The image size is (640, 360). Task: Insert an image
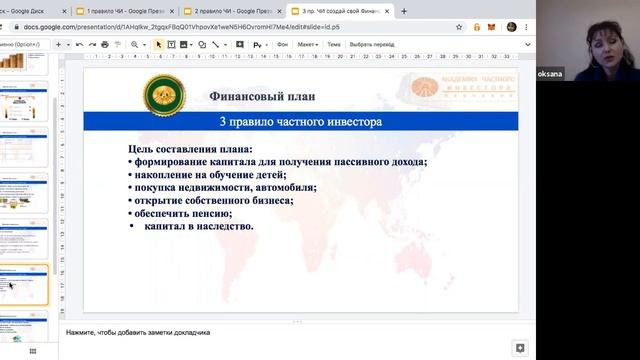[184, 44]
